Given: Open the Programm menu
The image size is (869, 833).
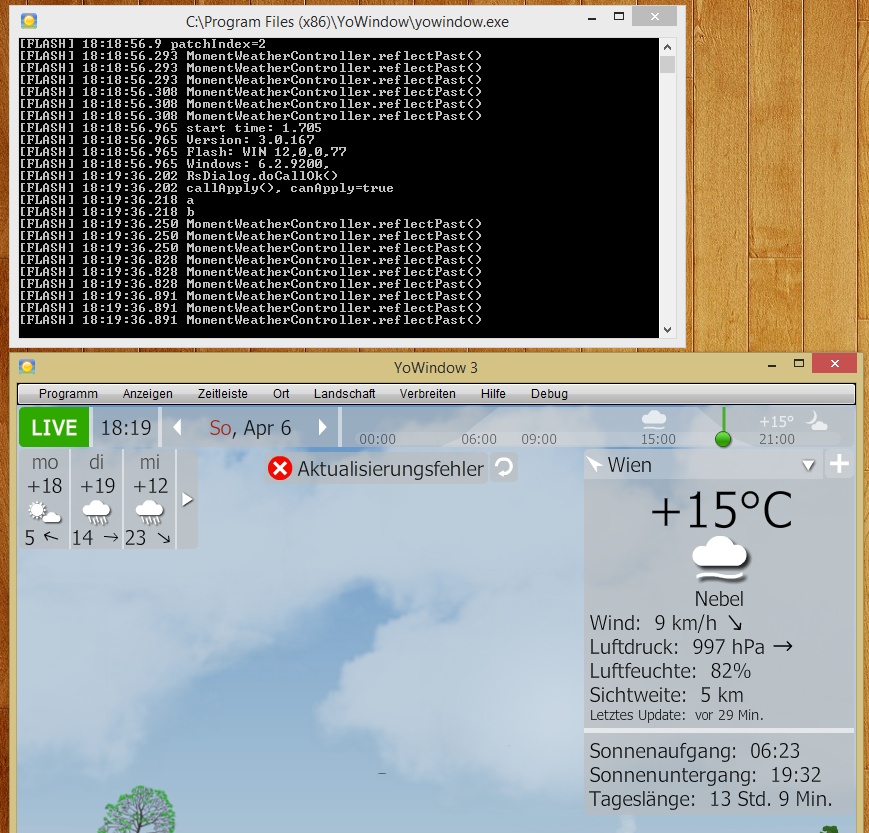Looking at the screenshot, I should 68,394.
